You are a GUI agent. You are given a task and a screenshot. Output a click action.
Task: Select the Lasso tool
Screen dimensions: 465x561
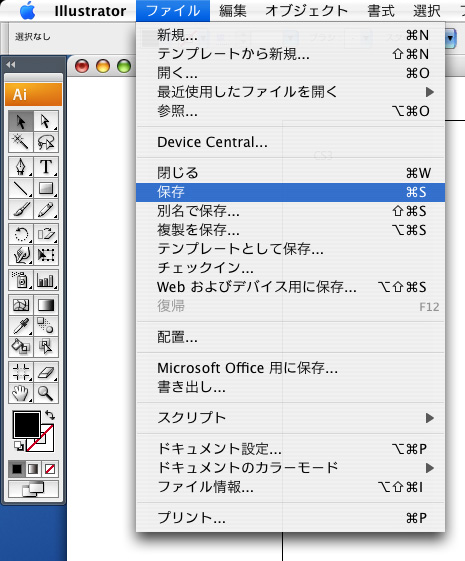(46, 142)
